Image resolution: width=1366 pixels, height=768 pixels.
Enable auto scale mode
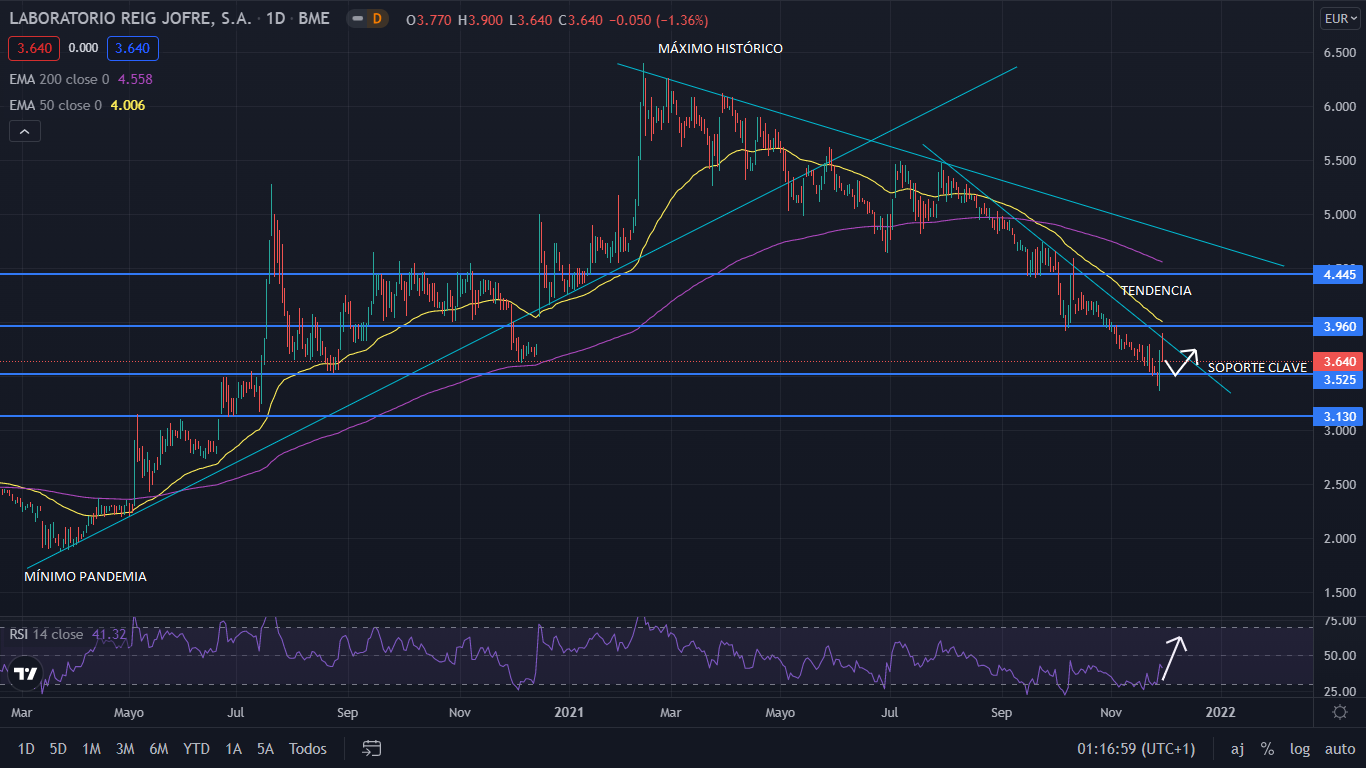(1339, 748)
